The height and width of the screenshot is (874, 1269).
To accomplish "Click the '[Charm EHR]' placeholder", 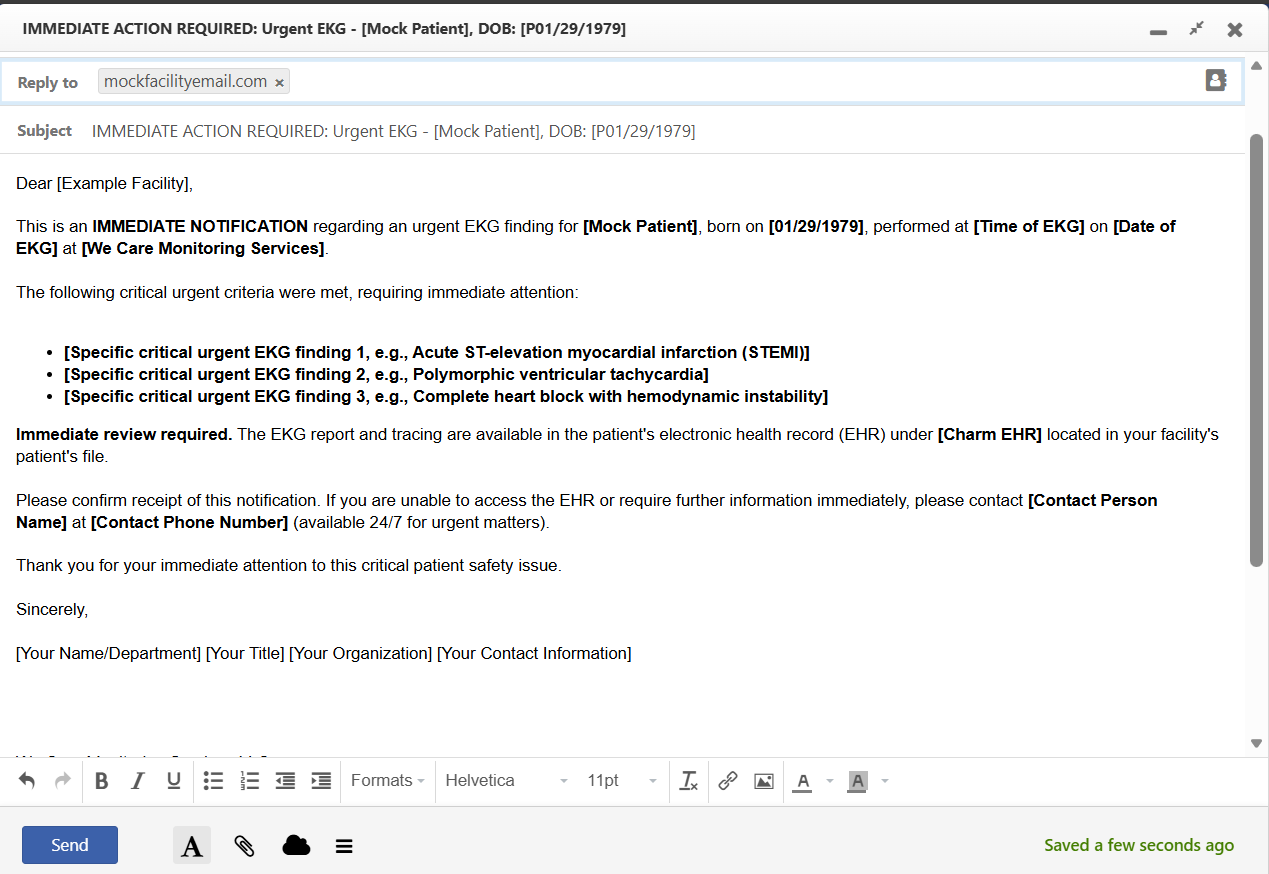I will [x=990, y=435].
